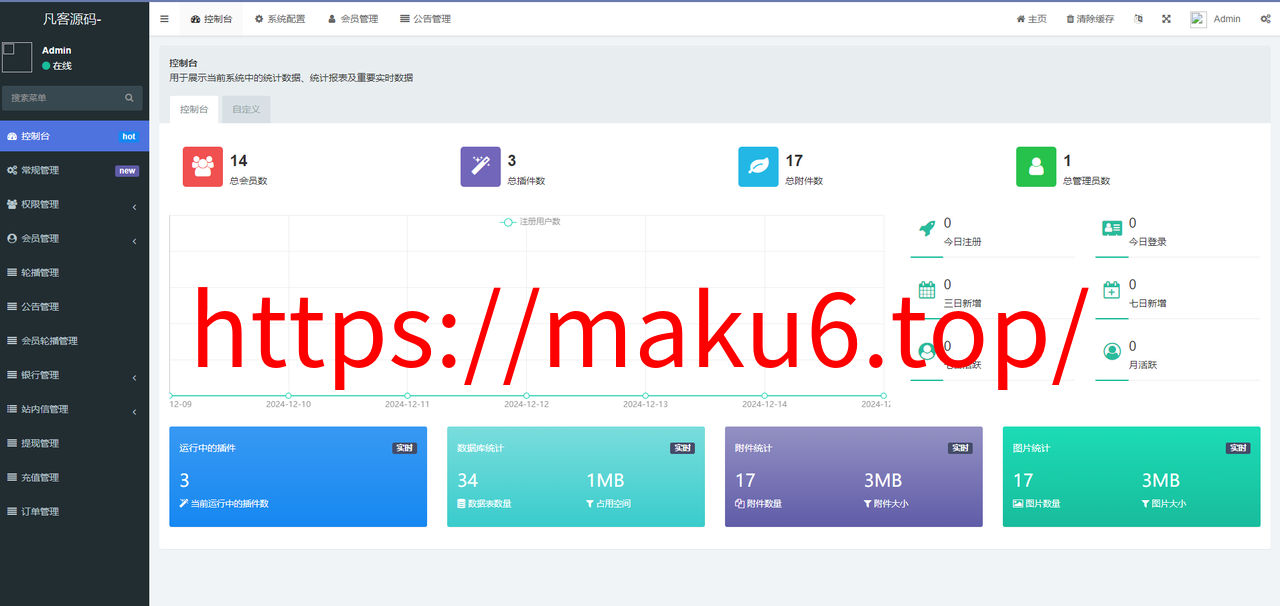Select 控制台 with hot badge in the sidebar
The width and height of the screenshot is (1280, 606).
74,136
